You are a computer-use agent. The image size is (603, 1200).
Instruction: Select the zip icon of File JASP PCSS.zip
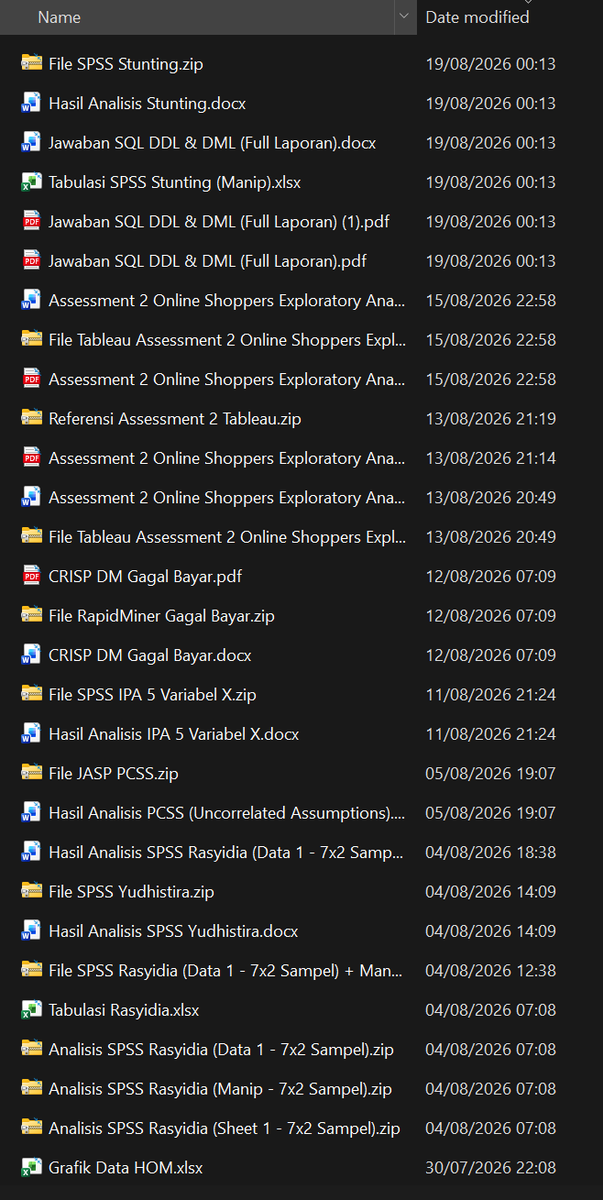pos(31,773)
